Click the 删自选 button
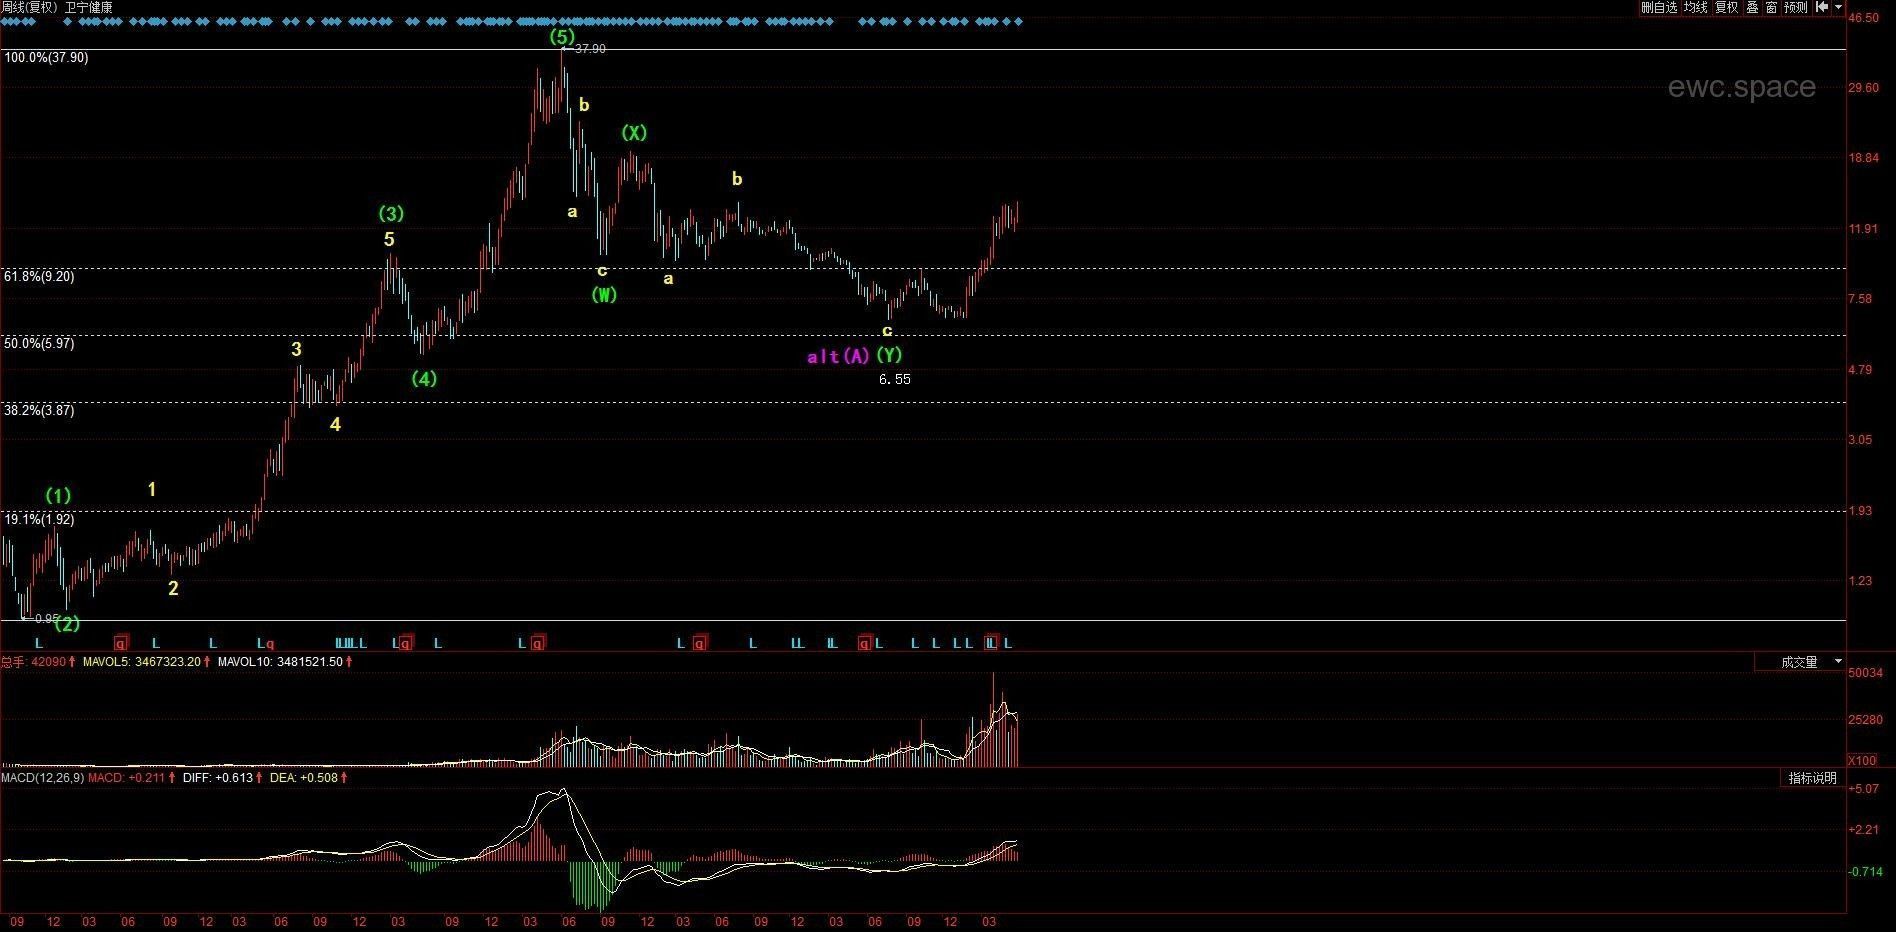 pyautogui.click(x=1658, y=7)
